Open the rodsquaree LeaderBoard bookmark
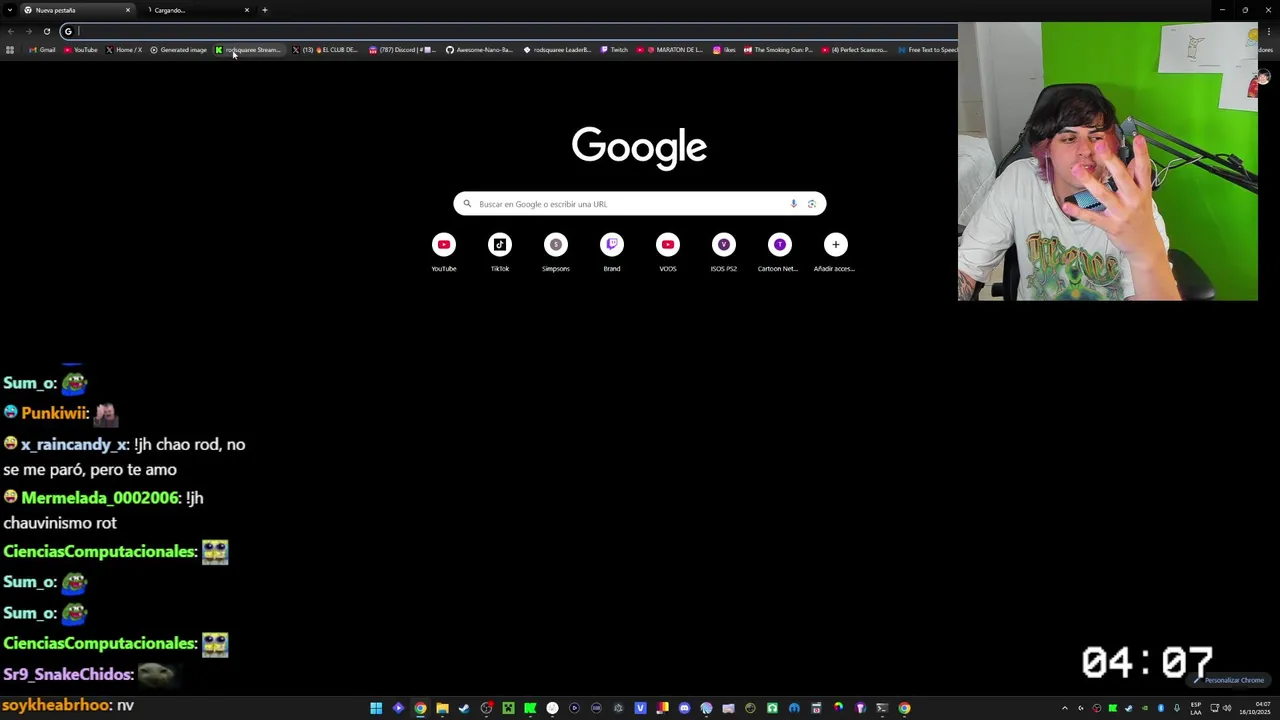The image size is (1280, 720). (x=558, y=50)
